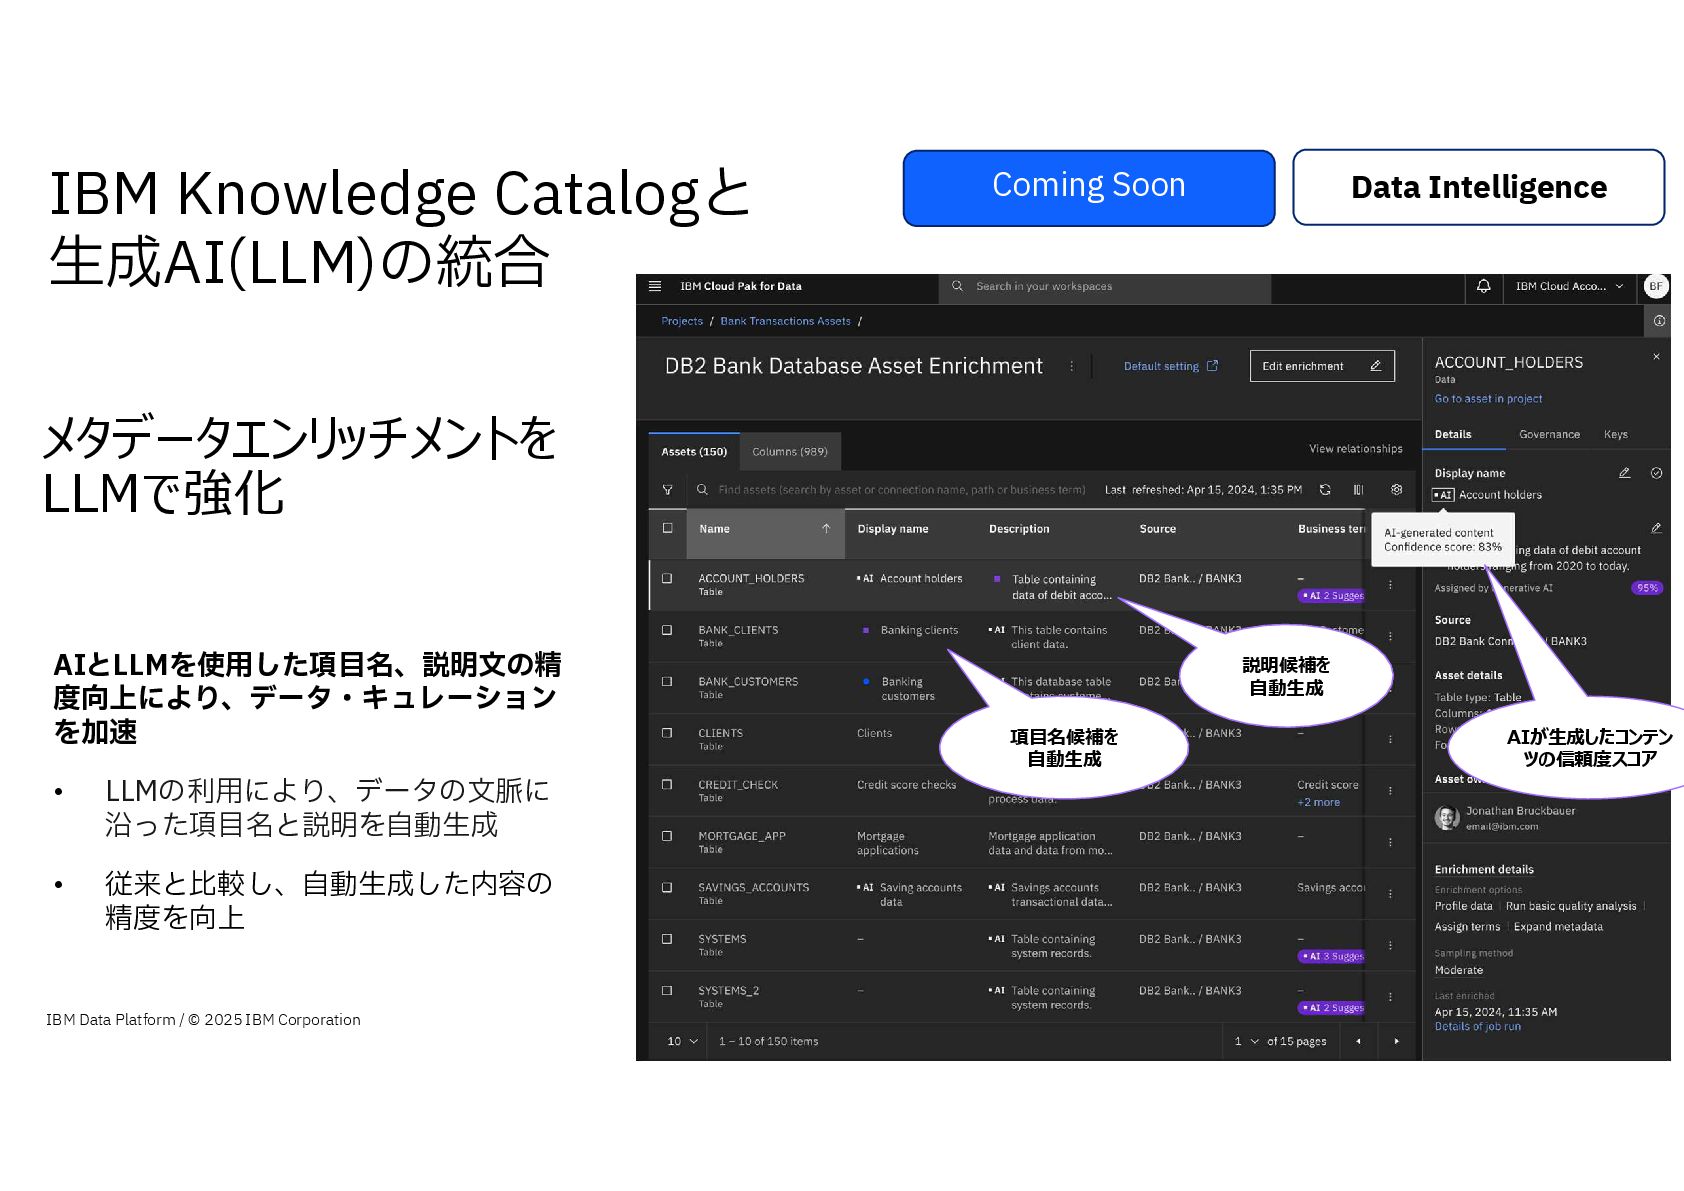The image size is (1684, 1191).
Task: Open Details of job run link
Action: pyautogui.click(x=1477, y=1027)
